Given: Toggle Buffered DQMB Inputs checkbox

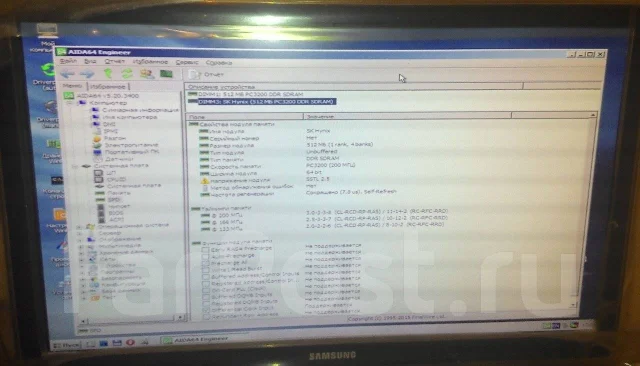Looking at the screenshot, I should point(206,297).
